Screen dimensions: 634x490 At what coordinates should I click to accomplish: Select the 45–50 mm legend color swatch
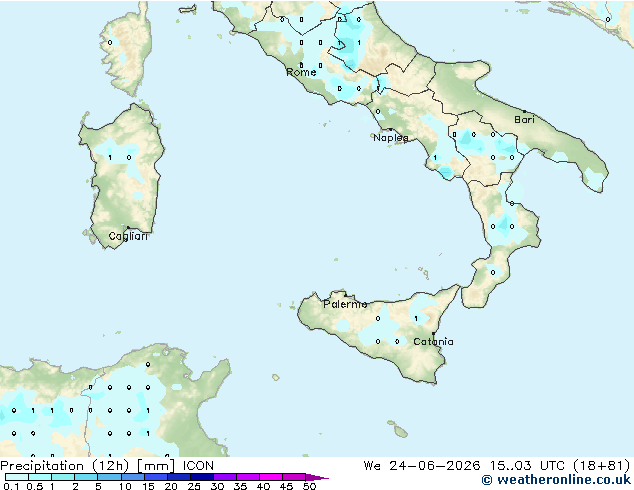294,477
